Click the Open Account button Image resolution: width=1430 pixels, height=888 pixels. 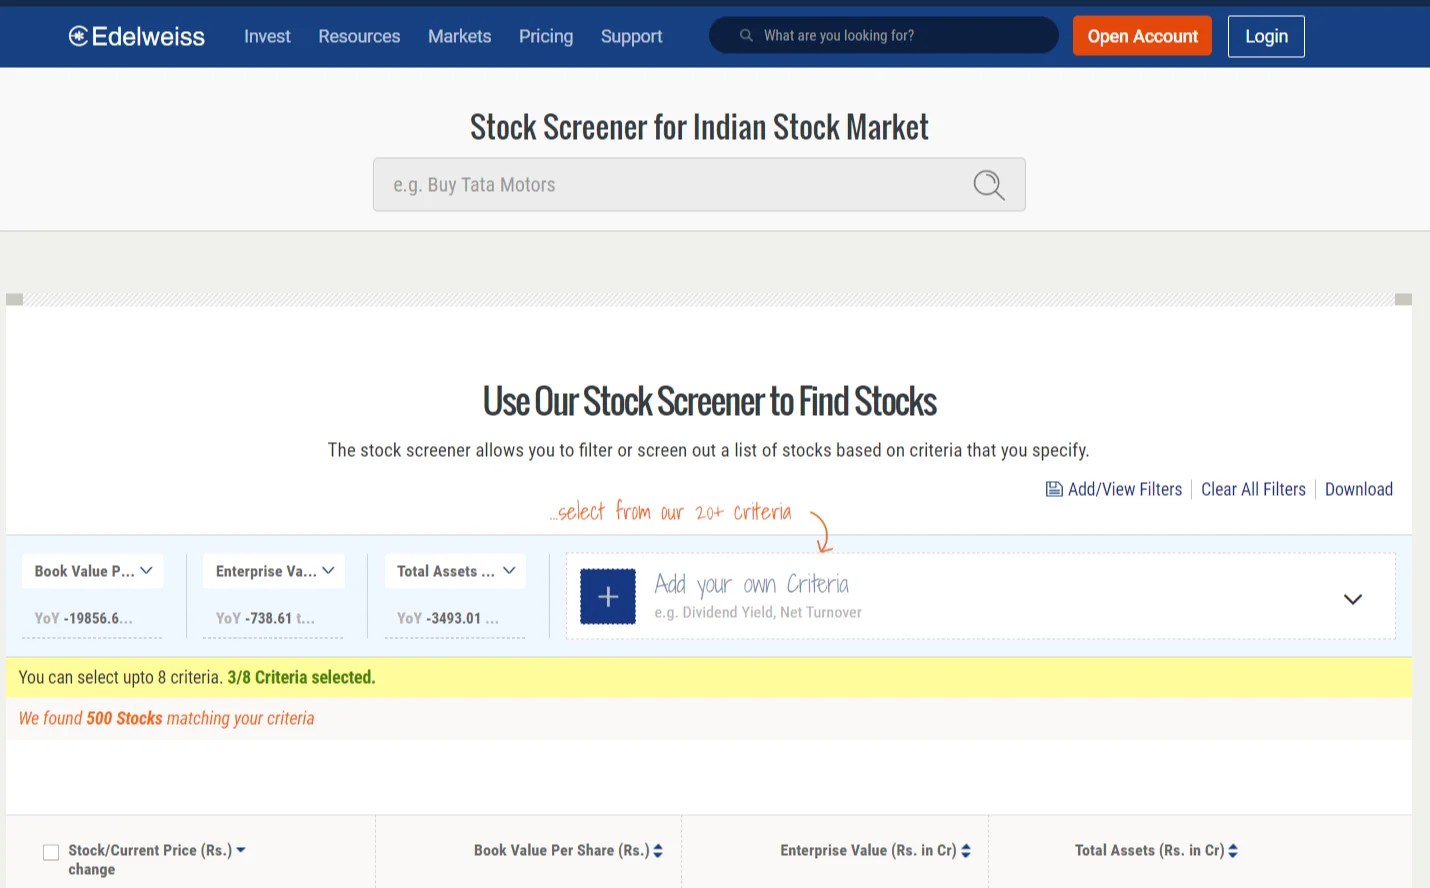pyautogui.click(x=1141, y=35)
